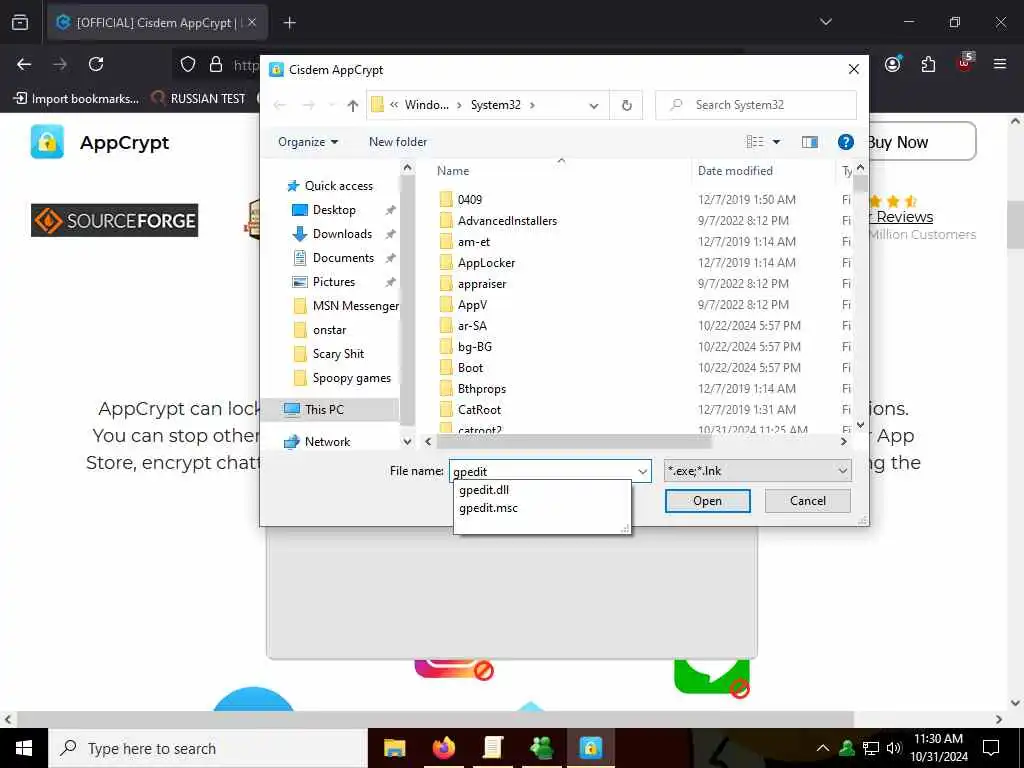Open the file dialog Help icon
The width and height of the screenshot is (1024, 768).
click(845, 142)
